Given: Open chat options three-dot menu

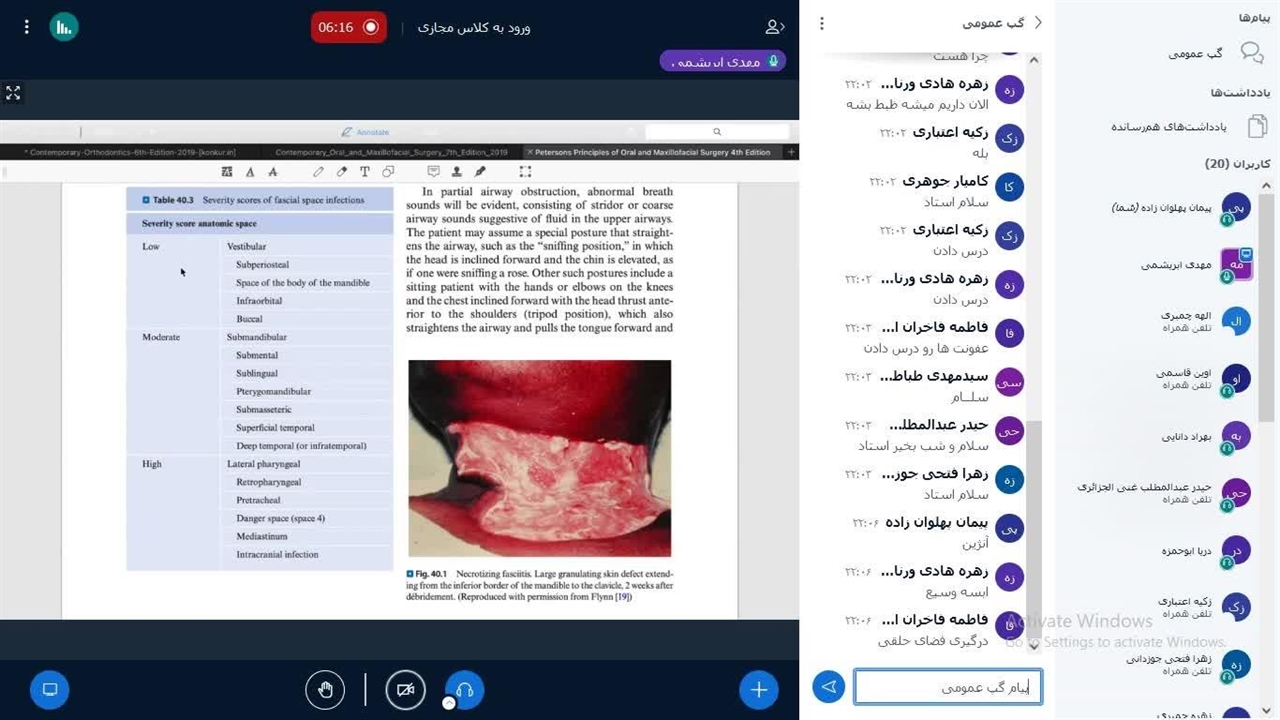Looking at the screenshot, I should 822,23.
